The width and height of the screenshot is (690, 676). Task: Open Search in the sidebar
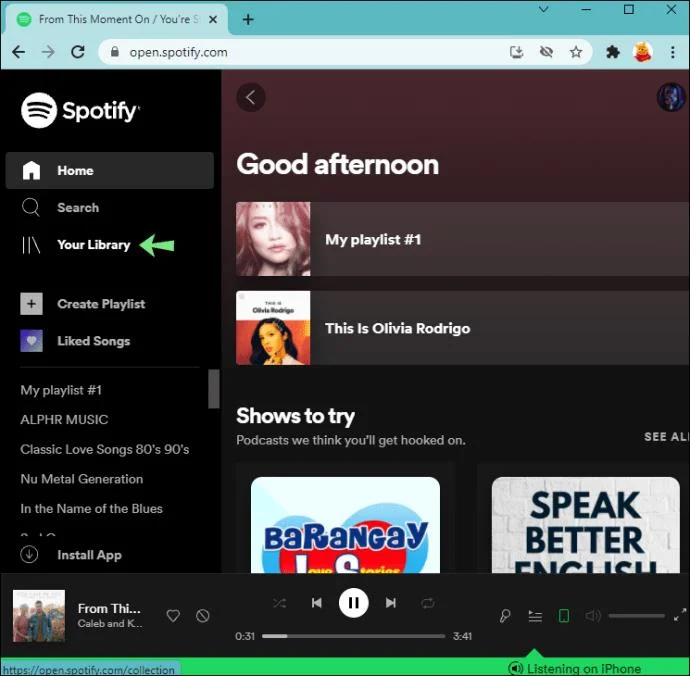(60, 207)
